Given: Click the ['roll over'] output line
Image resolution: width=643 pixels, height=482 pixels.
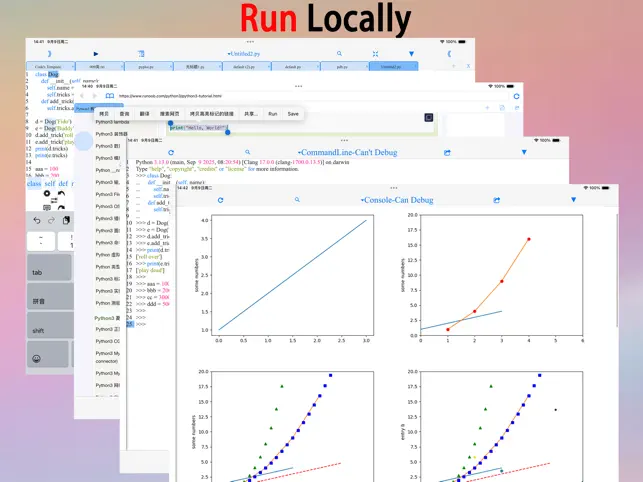Looking at the screenshot, I should [149, 257].
